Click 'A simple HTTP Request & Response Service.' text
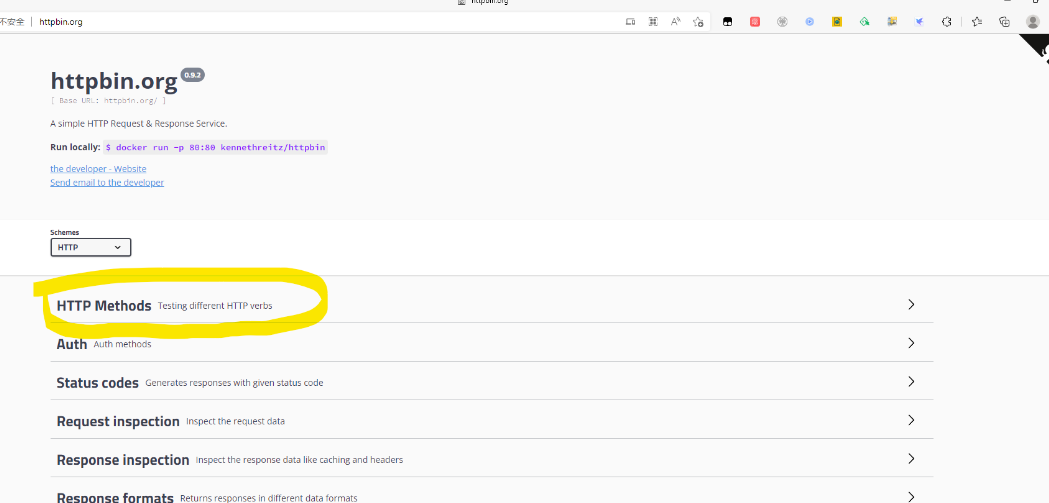1049x503 pixels. coord(138,124)
